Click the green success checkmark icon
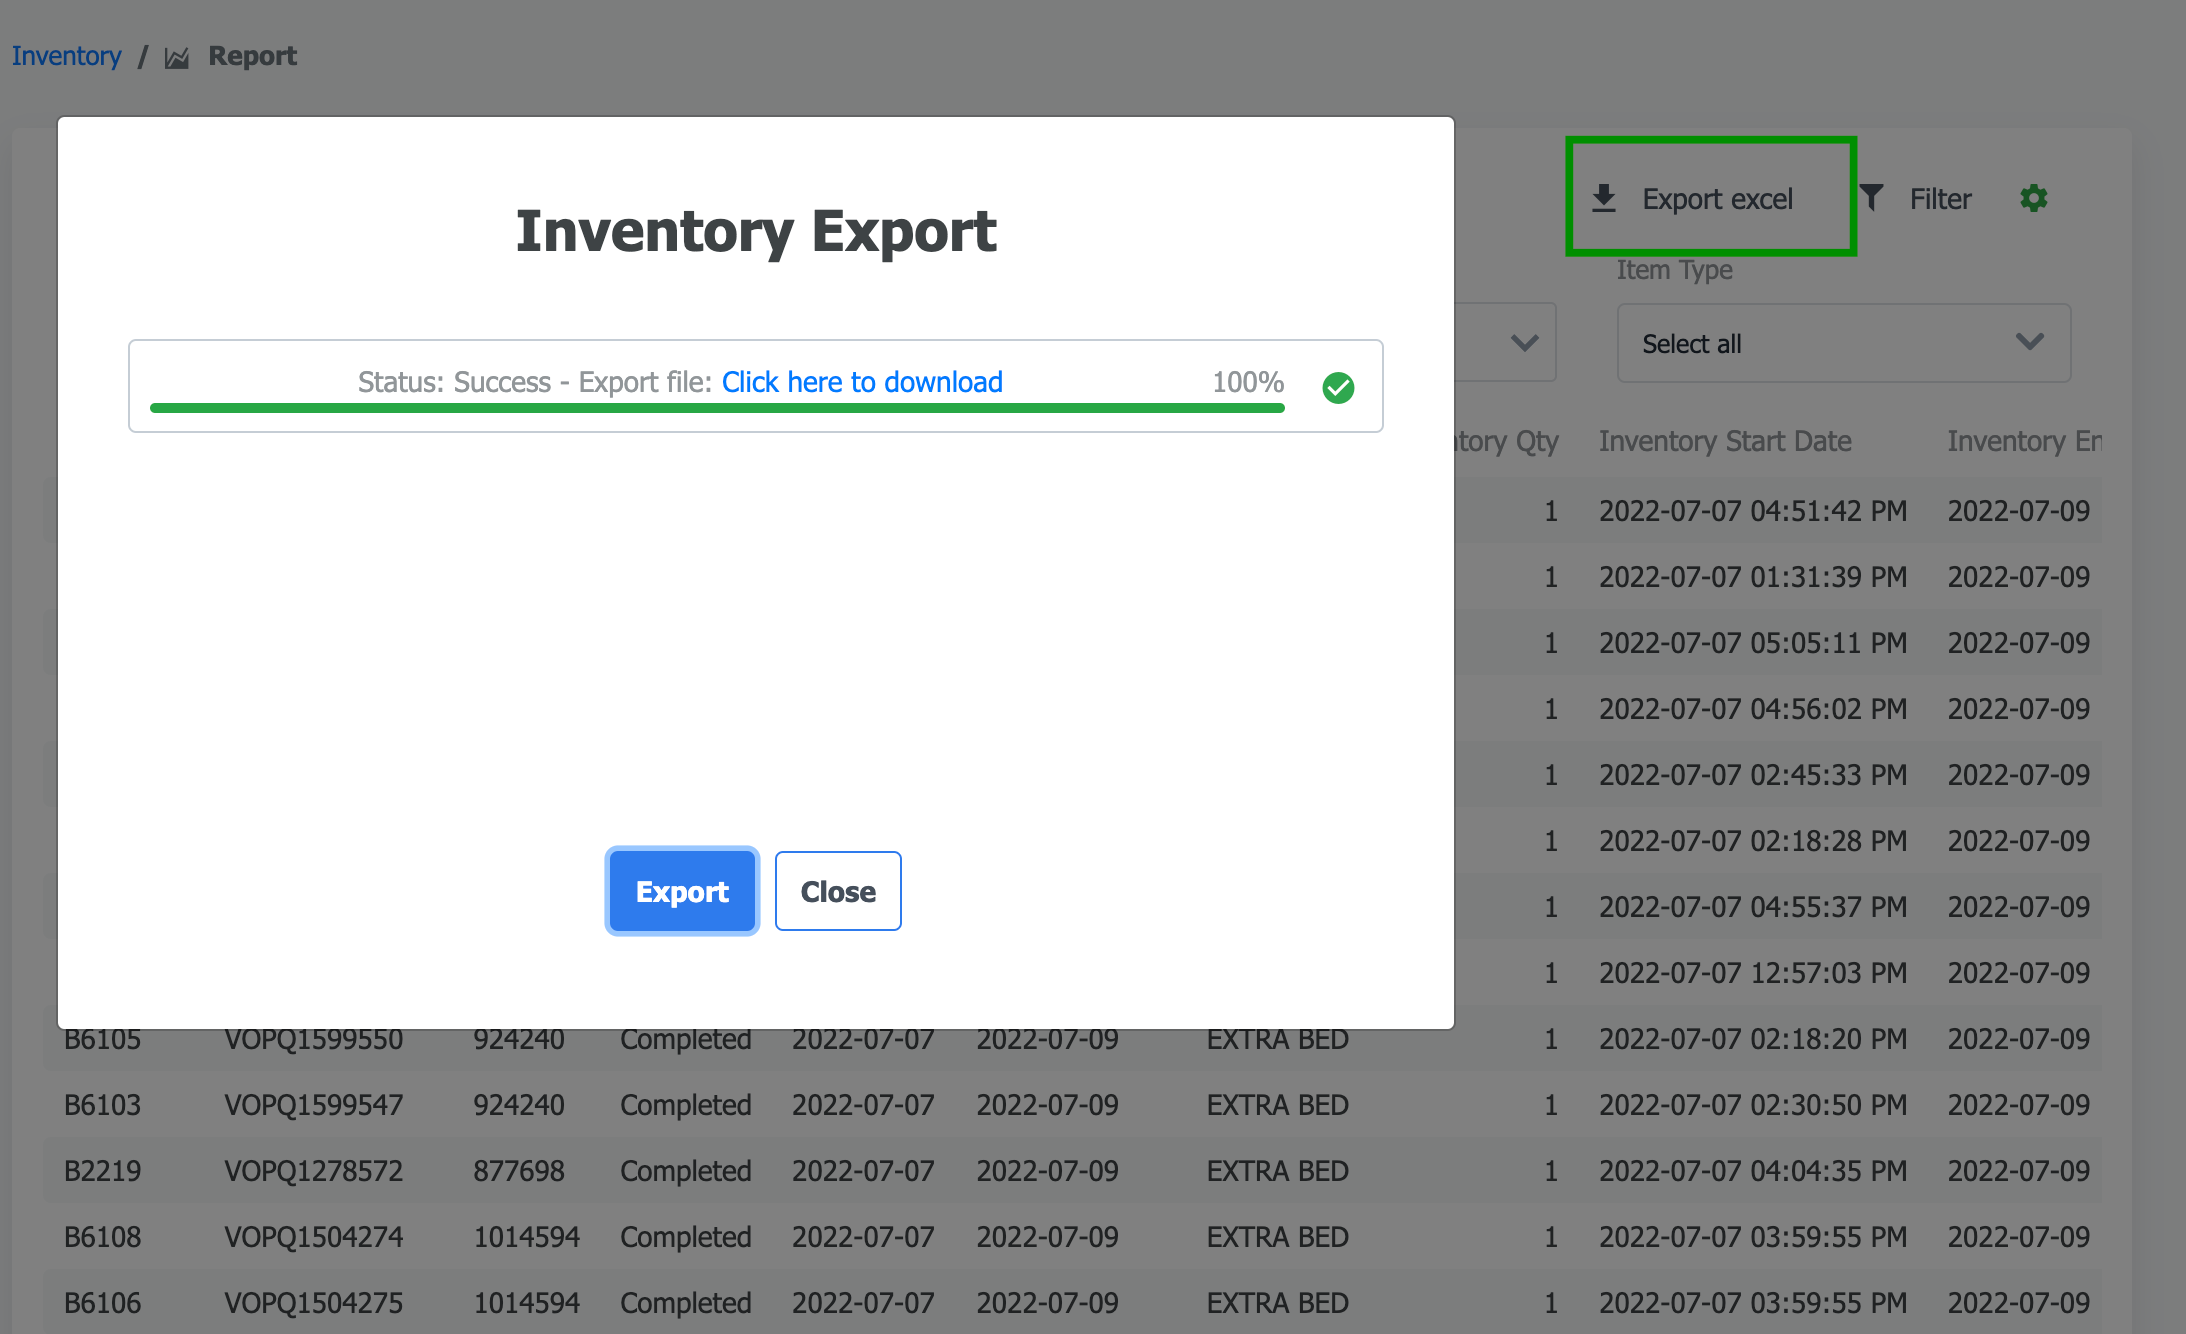The height and width of the screenshot is (1334, 2186). (x=1337, y=387)
